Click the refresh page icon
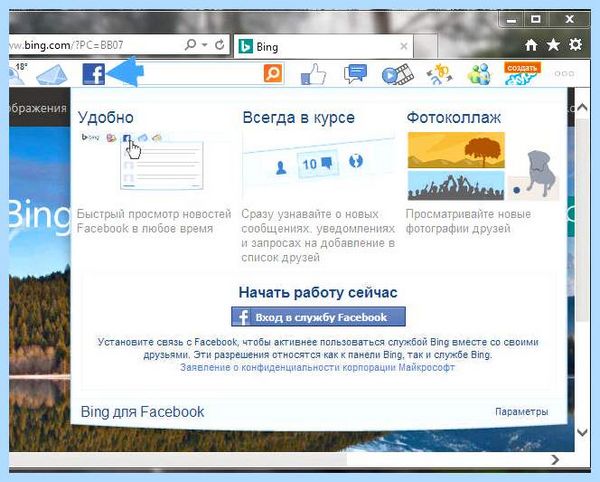Viewport: 600px width, 482px height. click(220, 45)
